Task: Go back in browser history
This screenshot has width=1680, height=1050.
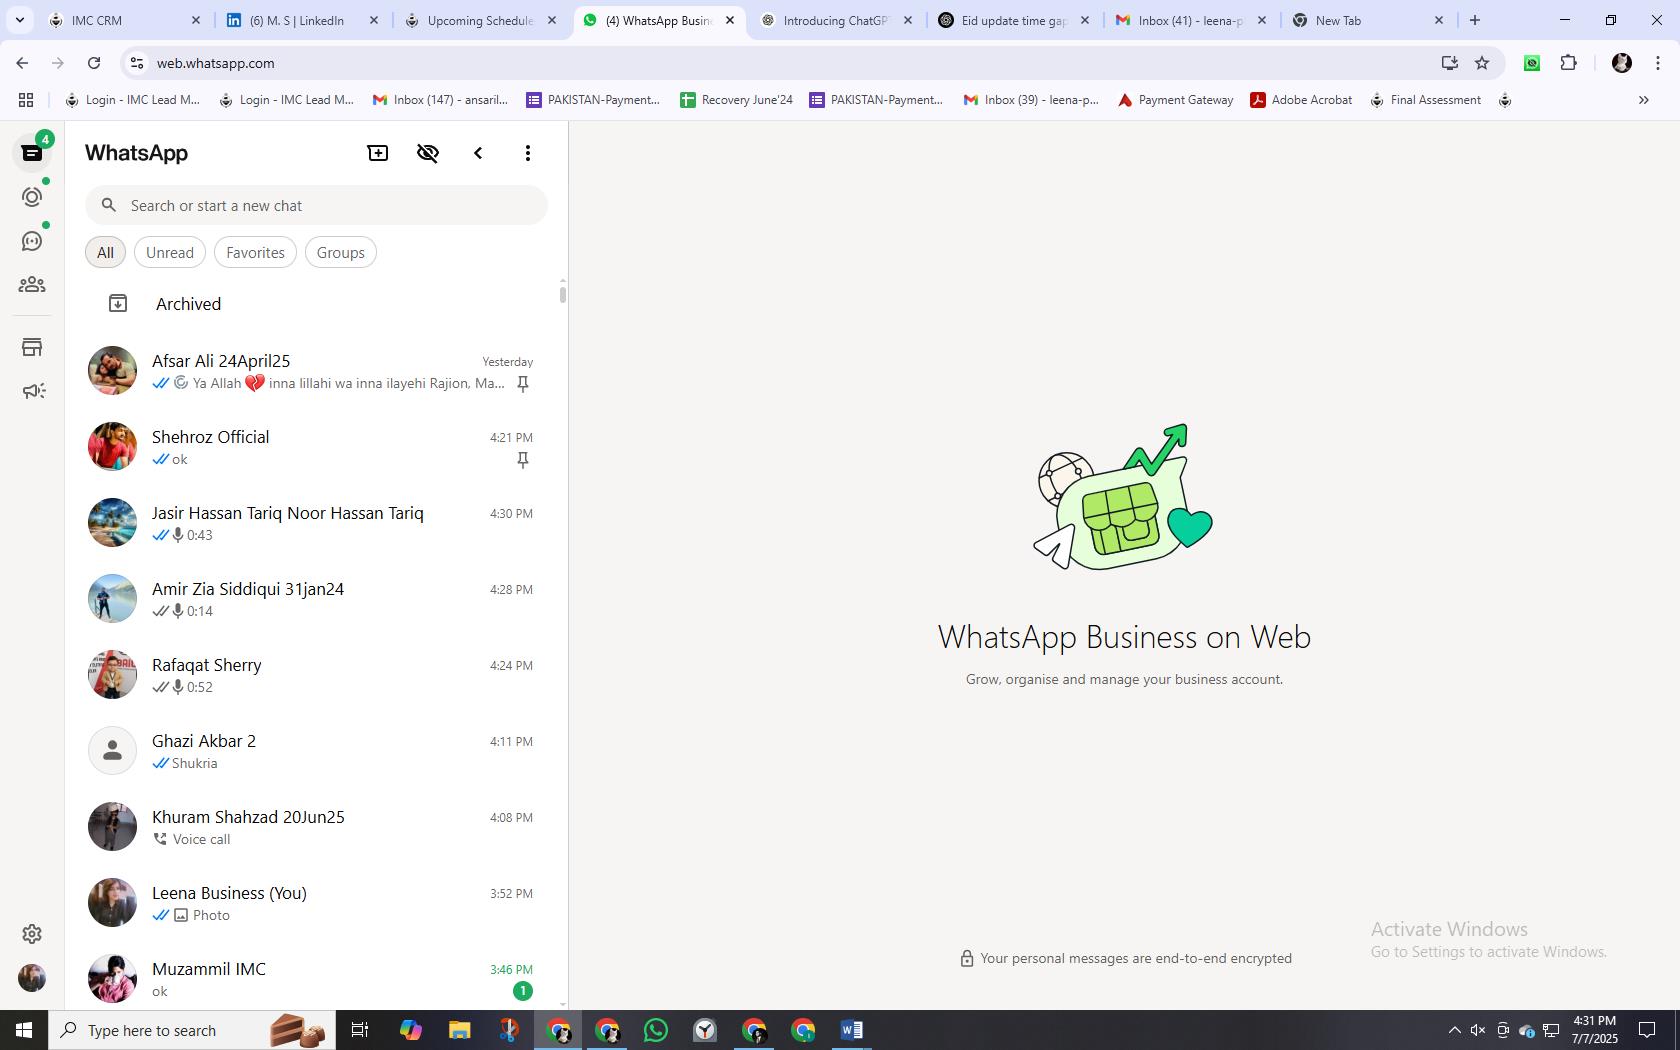Action: (22, 63)
